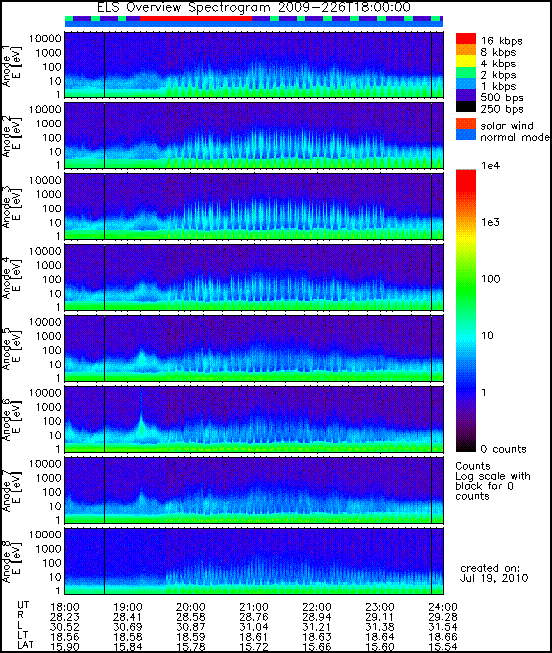Click the red segment of telemetry rate bar
Screen dimensions: 552x653
[196, 19]
